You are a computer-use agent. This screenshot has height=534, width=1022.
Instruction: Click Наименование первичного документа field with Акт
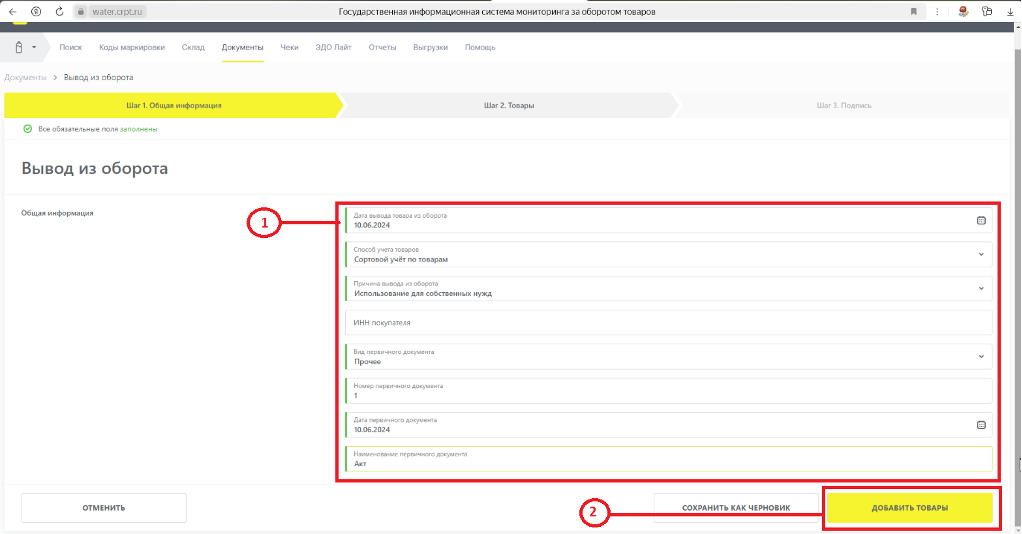(x=669, y=459)
